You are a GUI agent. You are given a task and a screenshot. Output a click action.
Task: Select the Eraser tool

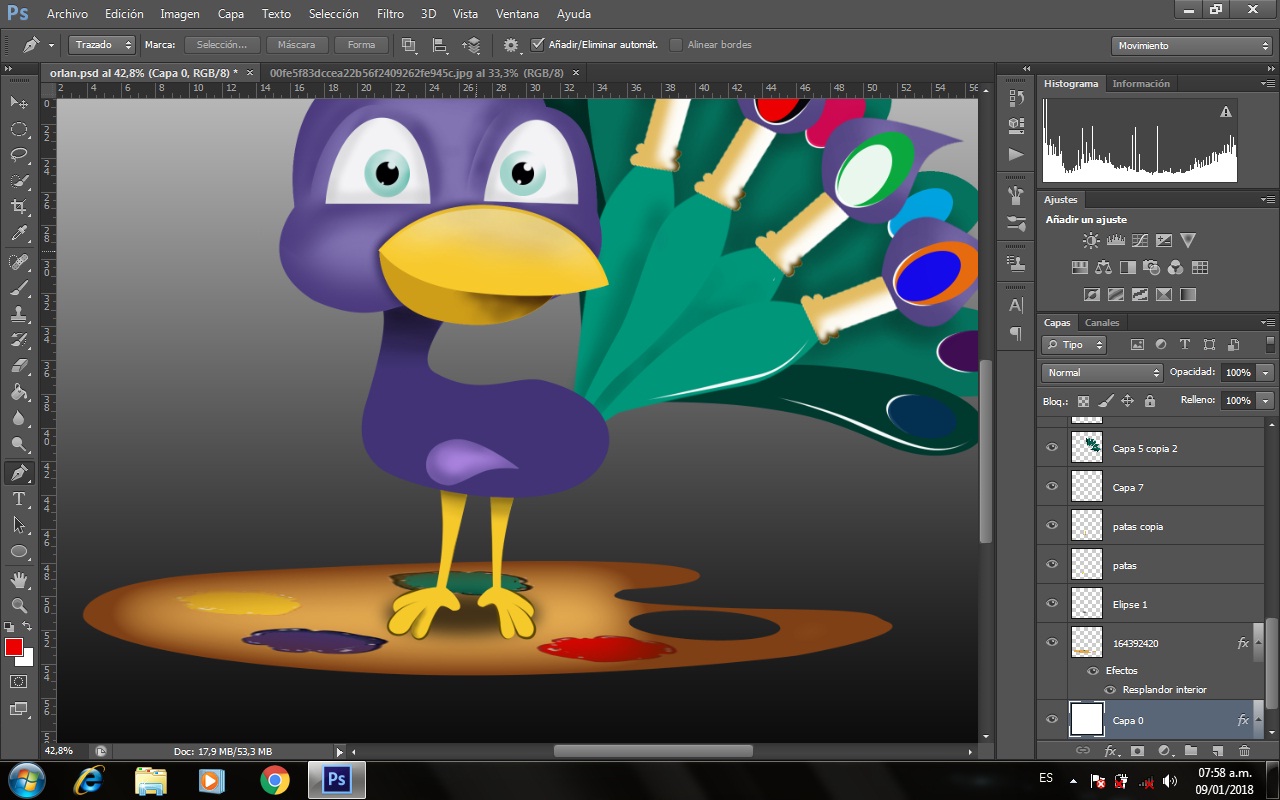tap(19, 366)
